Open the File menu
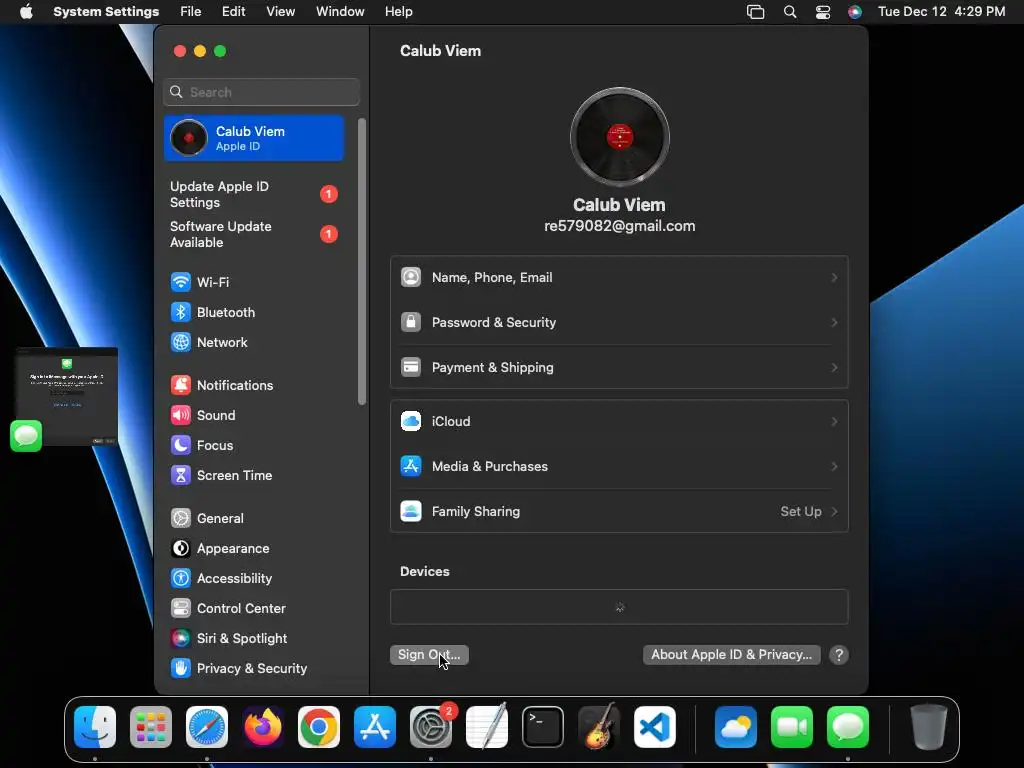 191,12
